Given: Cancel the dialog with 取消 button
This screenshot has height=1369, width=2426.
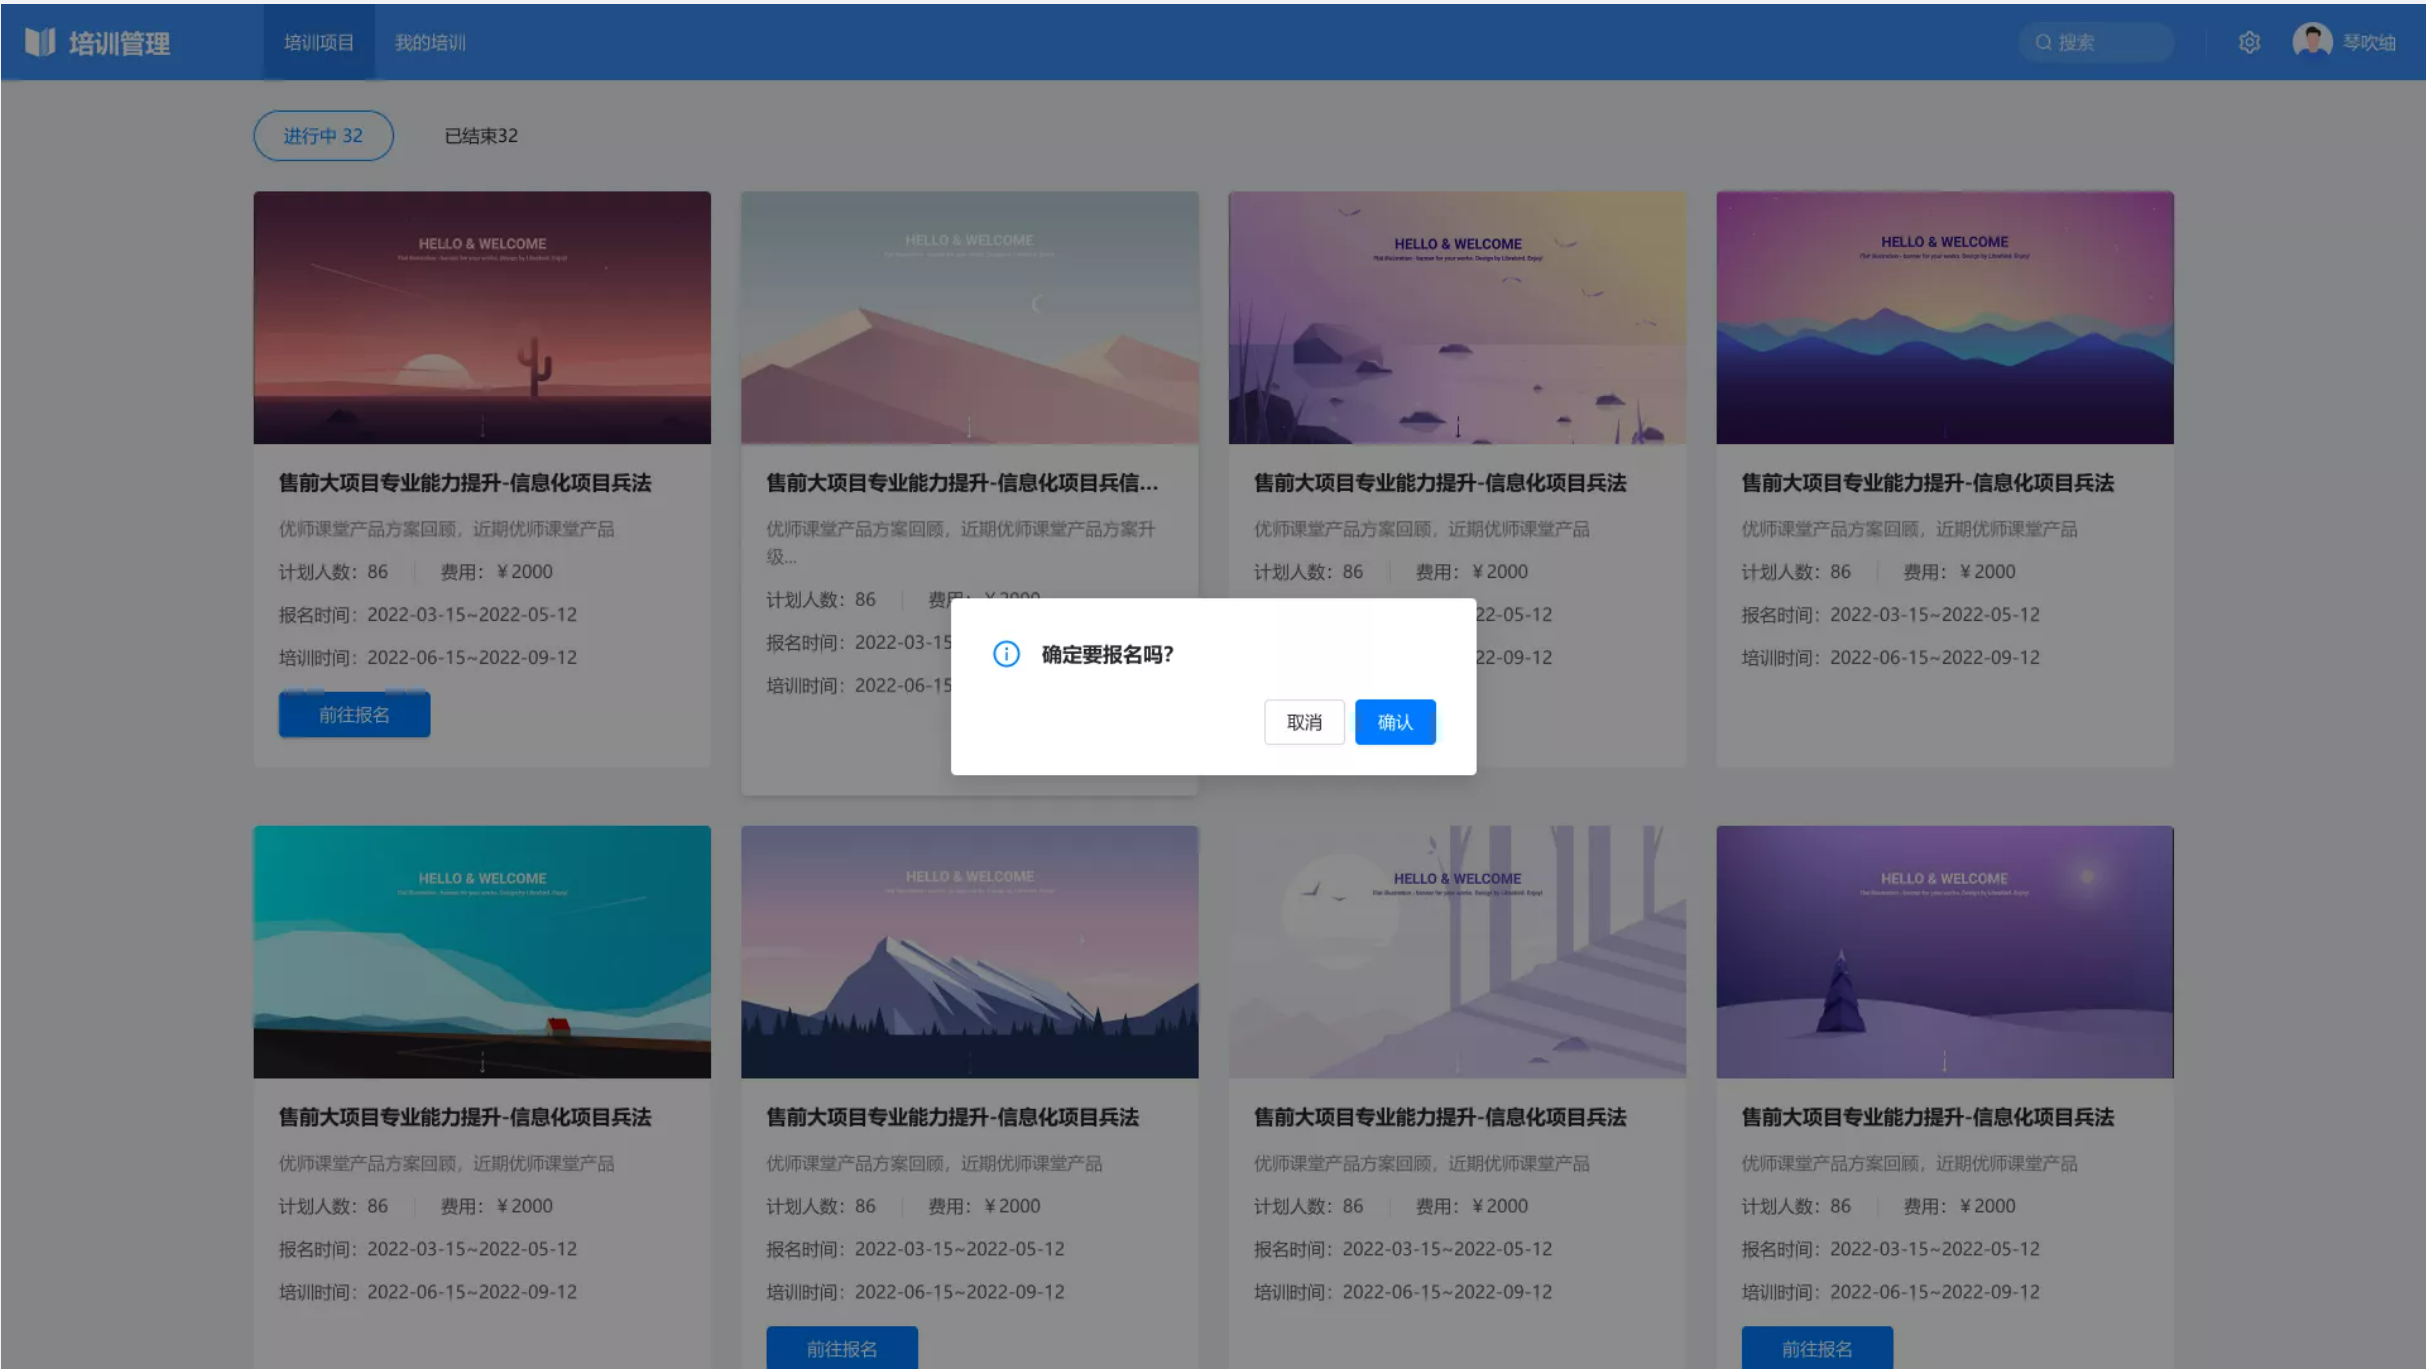Looking at the screenshot, I should 1303,722.
